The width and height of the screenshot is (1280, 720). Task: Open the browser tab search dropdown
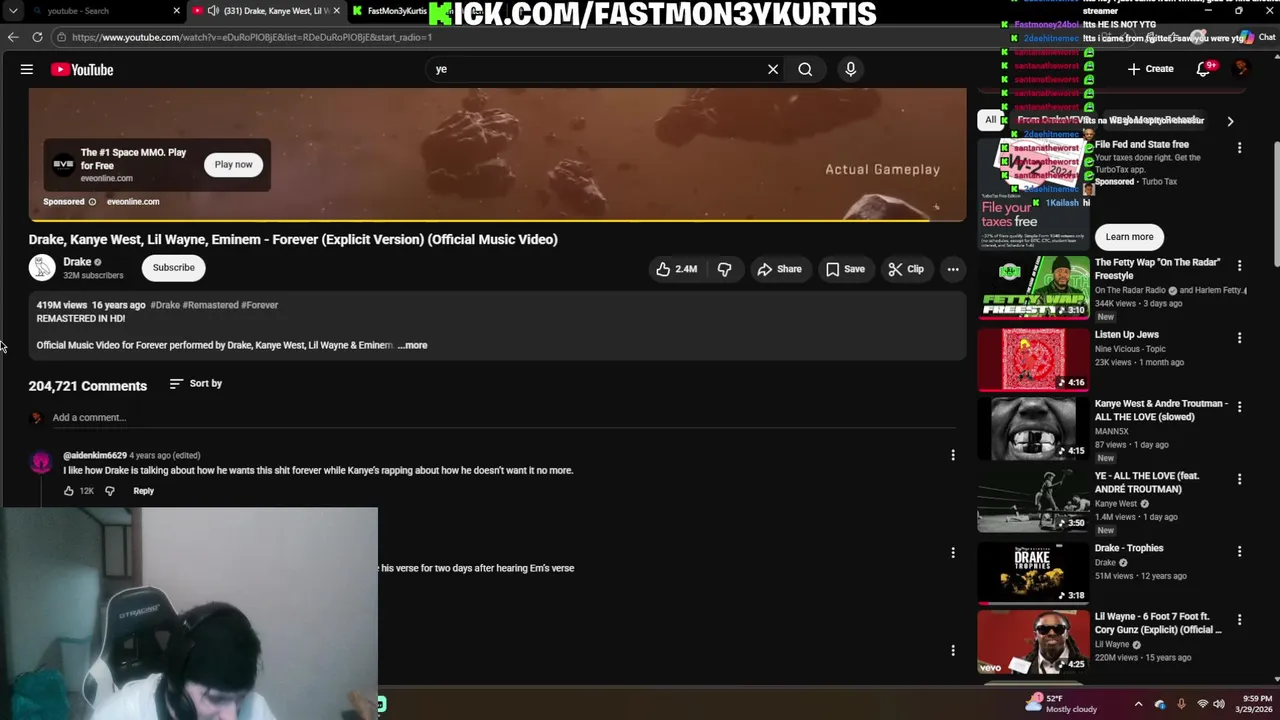pos(13,11)
